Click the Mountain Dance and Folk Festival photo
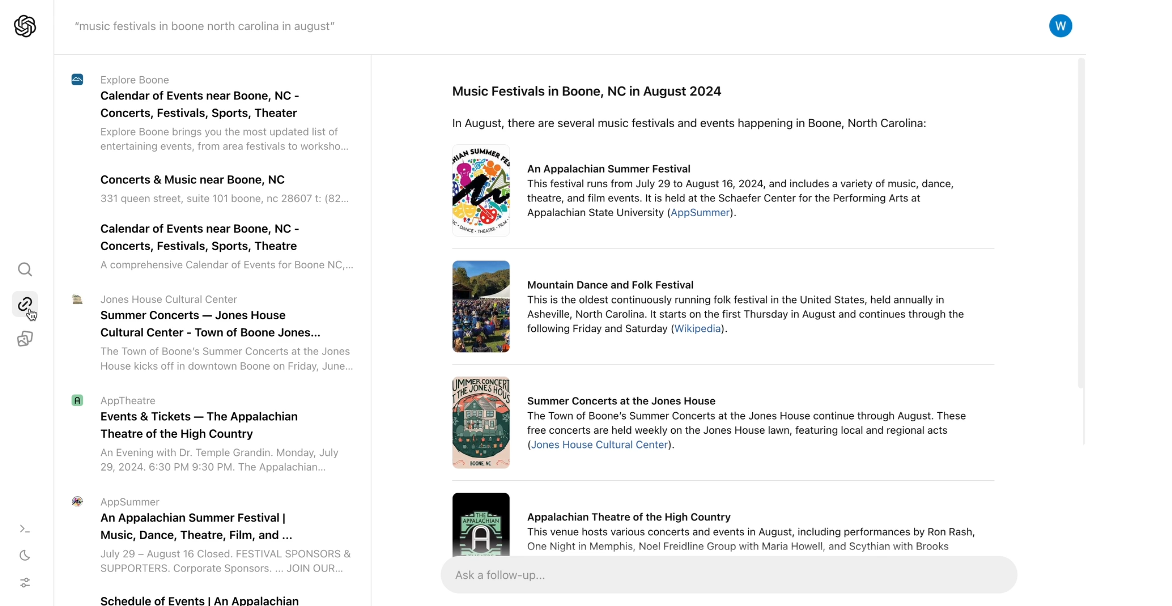The height and width of the screenshot is (606, 1172). pos(481,307)
